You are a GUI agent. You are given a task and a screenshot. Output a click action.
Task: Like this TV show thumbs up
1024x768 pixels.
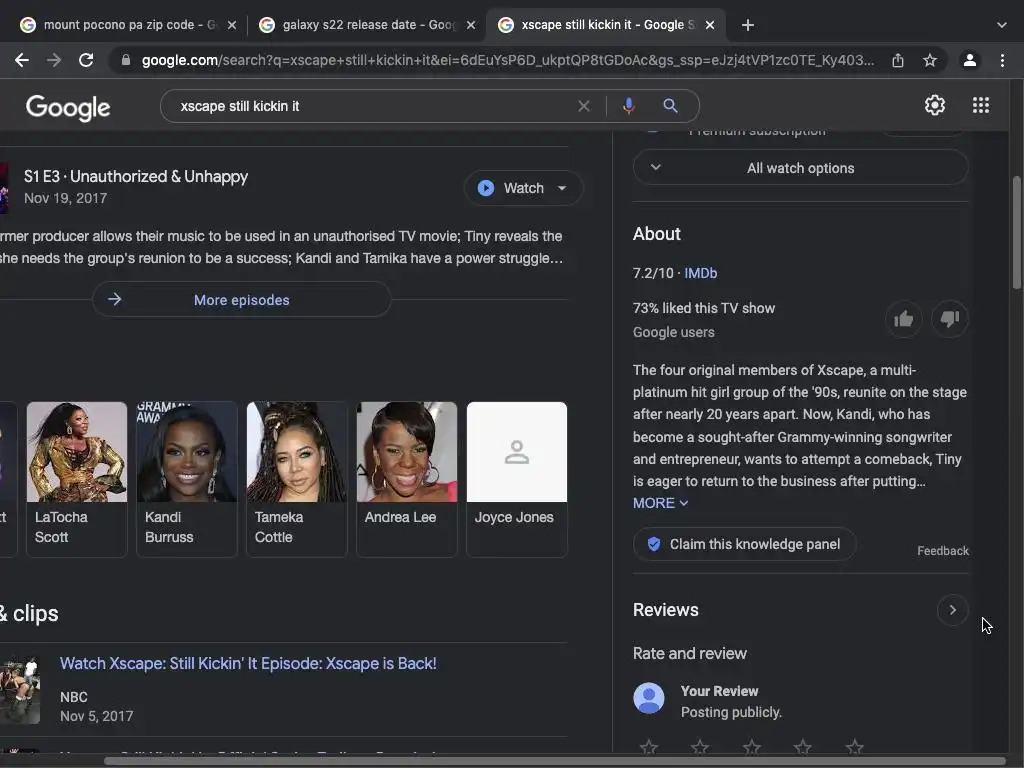[x=904, y=319]
